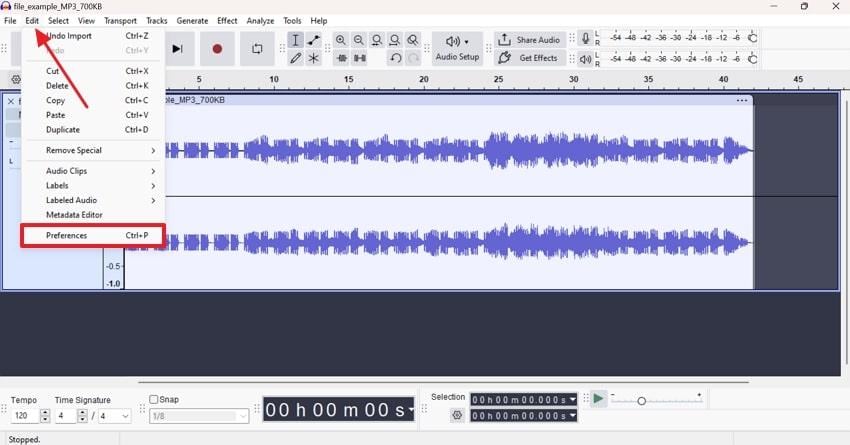Choose Undo Import from Edit menu

click(93, 36)
